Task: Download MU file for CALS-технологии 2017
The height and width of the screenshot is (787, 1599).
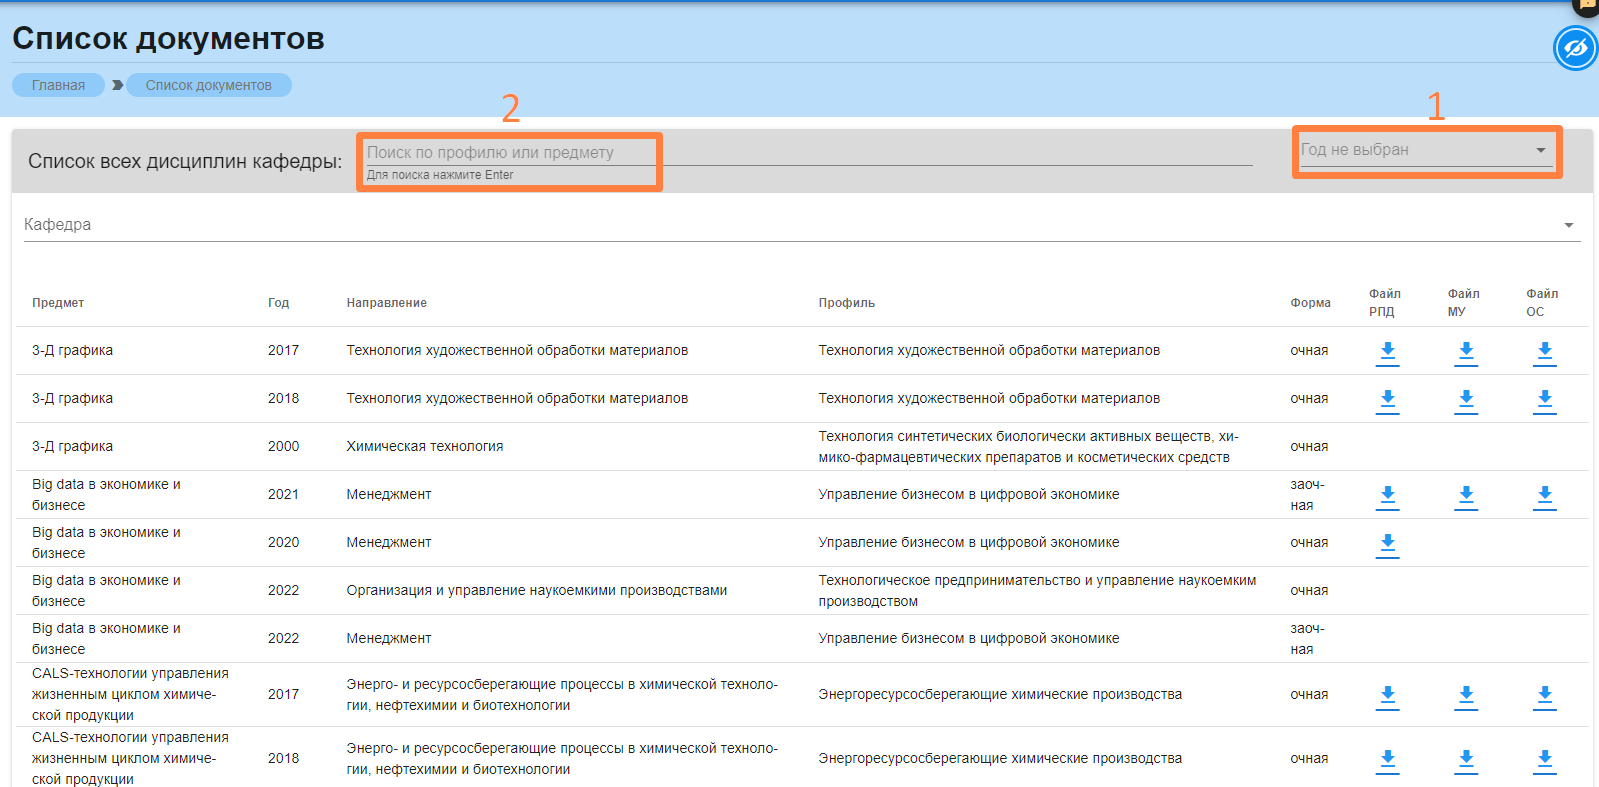Action: (x=1466, y=696)
